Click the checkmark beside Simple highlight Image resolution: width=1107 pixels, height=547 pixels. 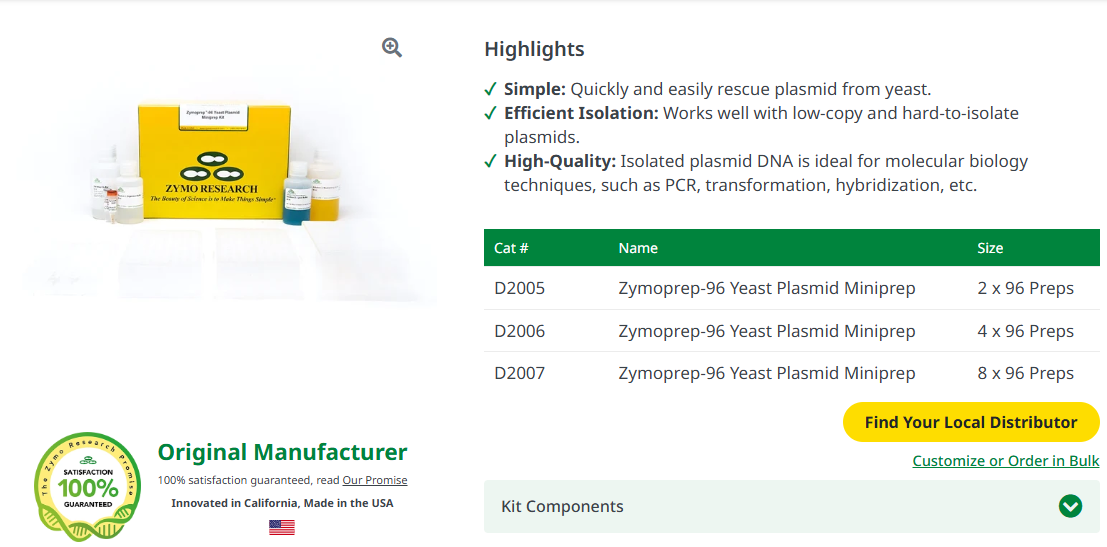490,90
